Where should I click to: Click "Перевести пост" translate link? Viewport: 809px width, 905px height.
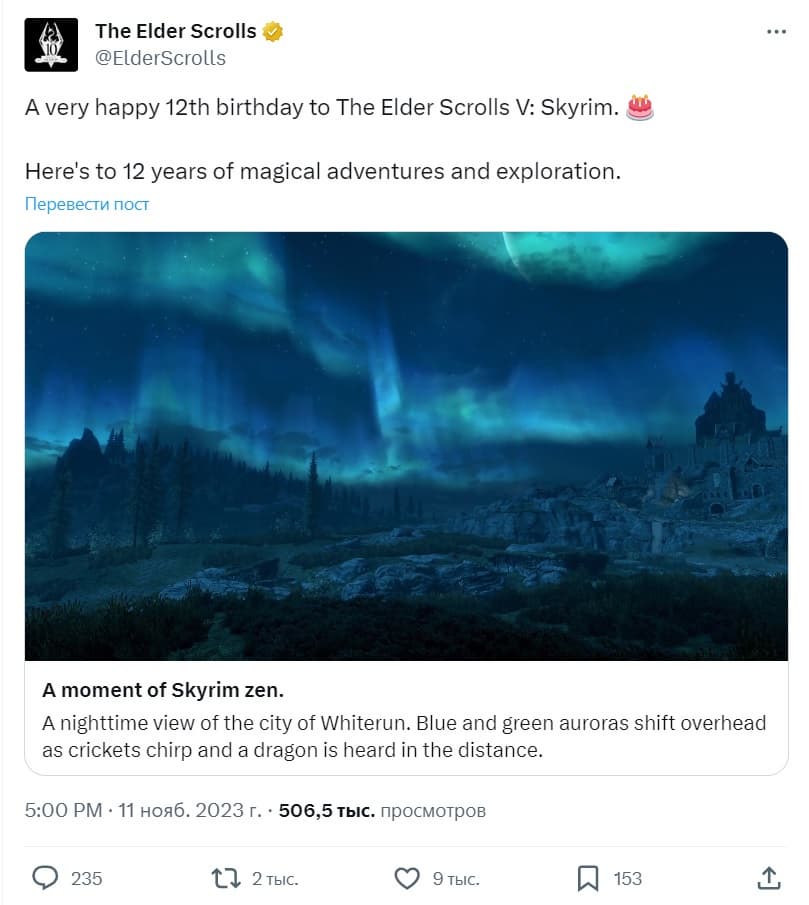tap(87, 204)
